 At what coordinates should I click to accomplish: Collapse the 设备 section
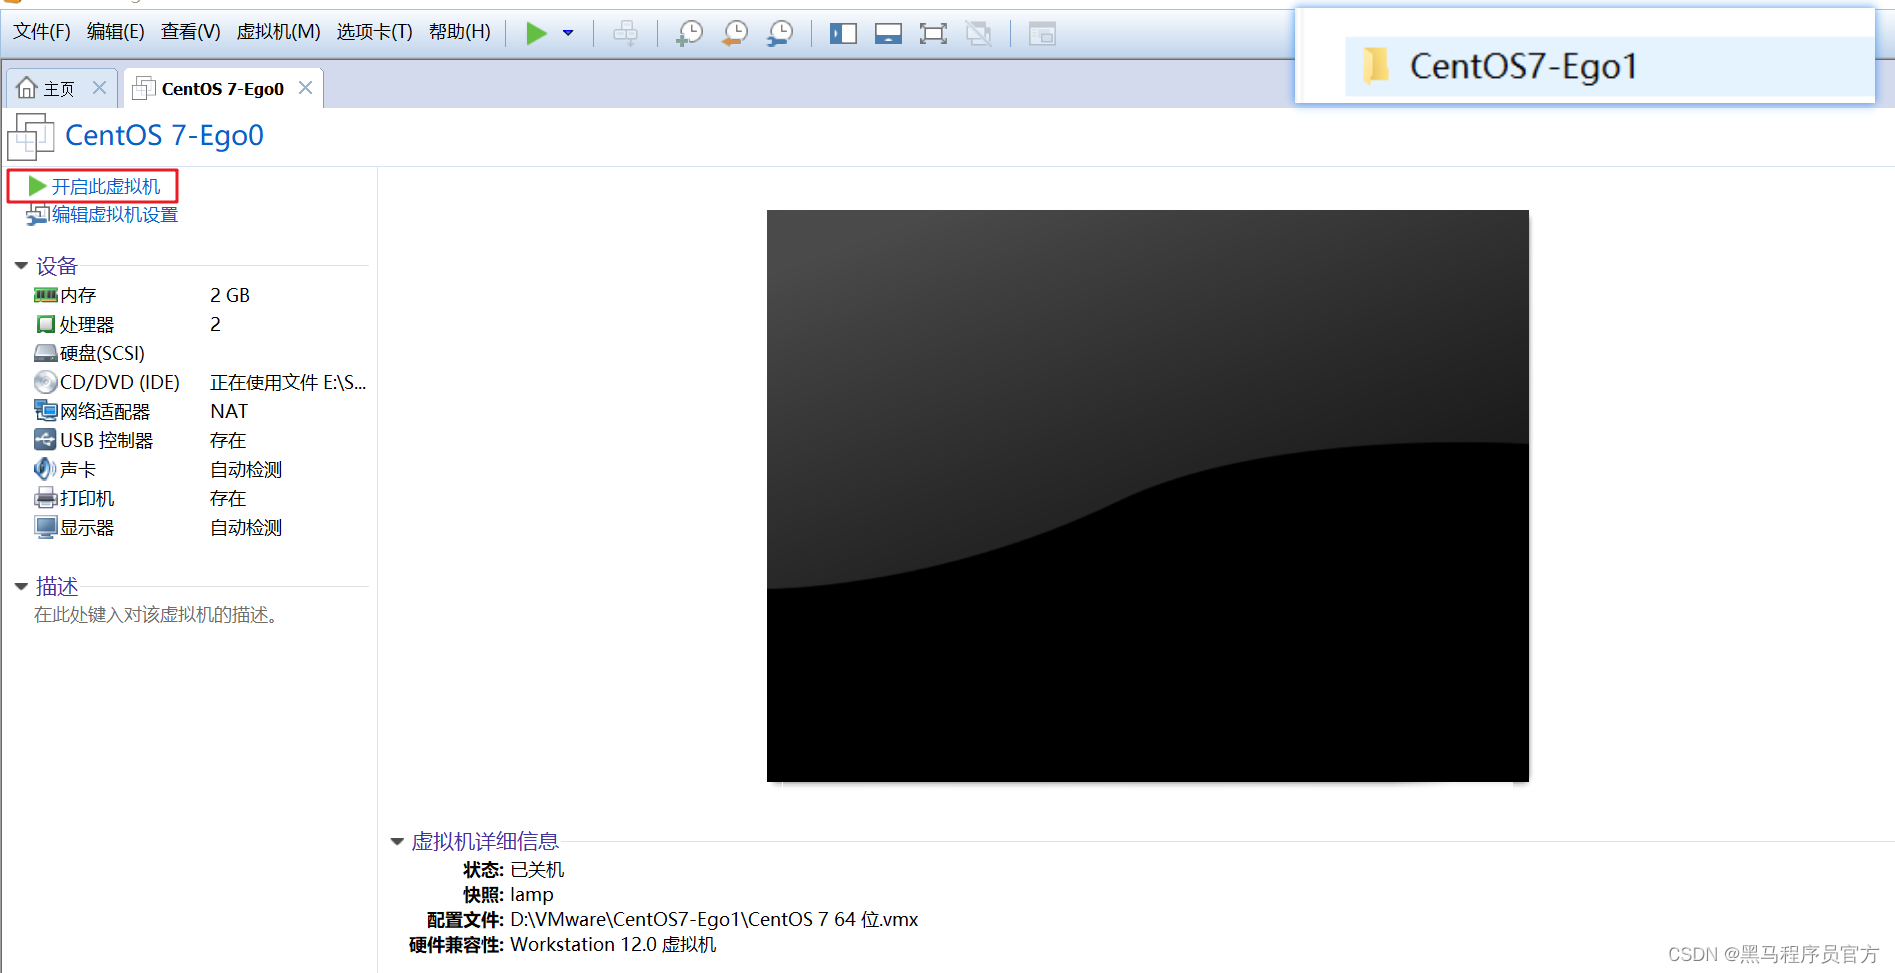click(x=21, y=266)
